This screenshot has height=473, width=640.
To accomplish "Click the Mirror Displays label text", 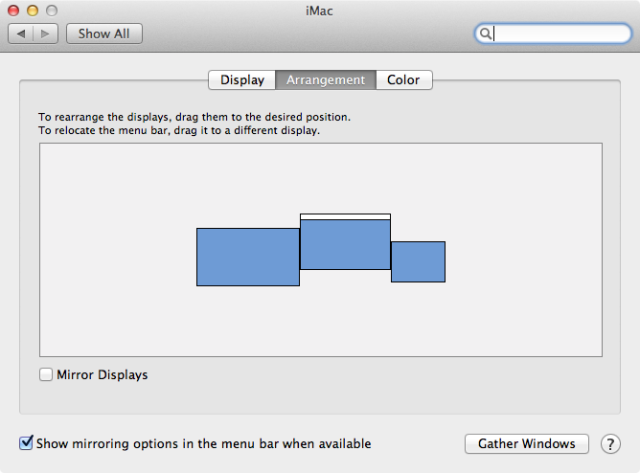I will (102, 375).
